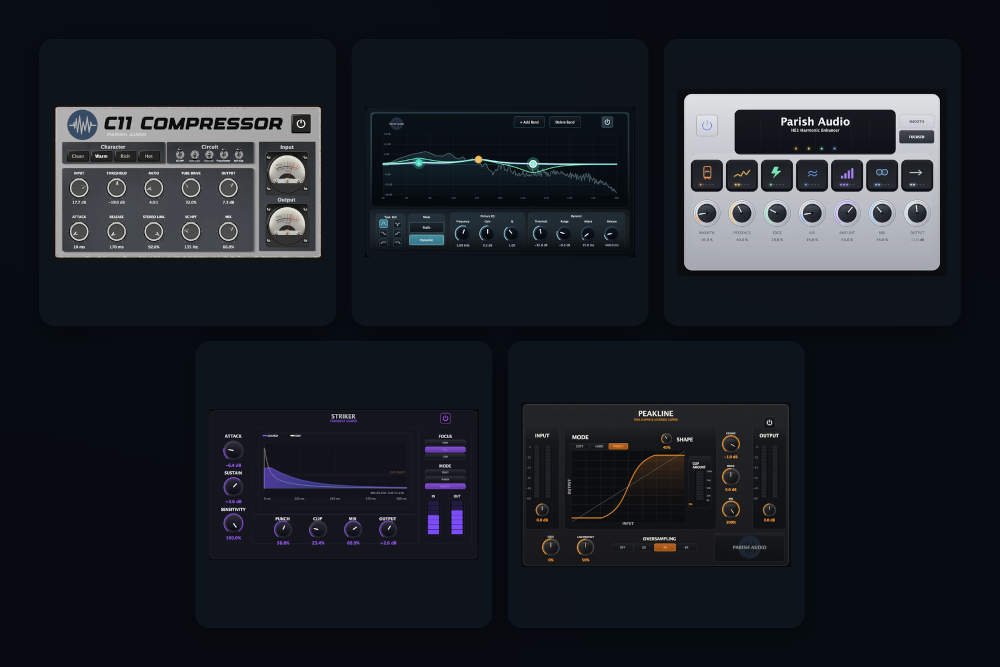This screenshot has height=667, width=1000.
Task: Select Hard mode in Peakline
Action: click(x=599, y=446)
